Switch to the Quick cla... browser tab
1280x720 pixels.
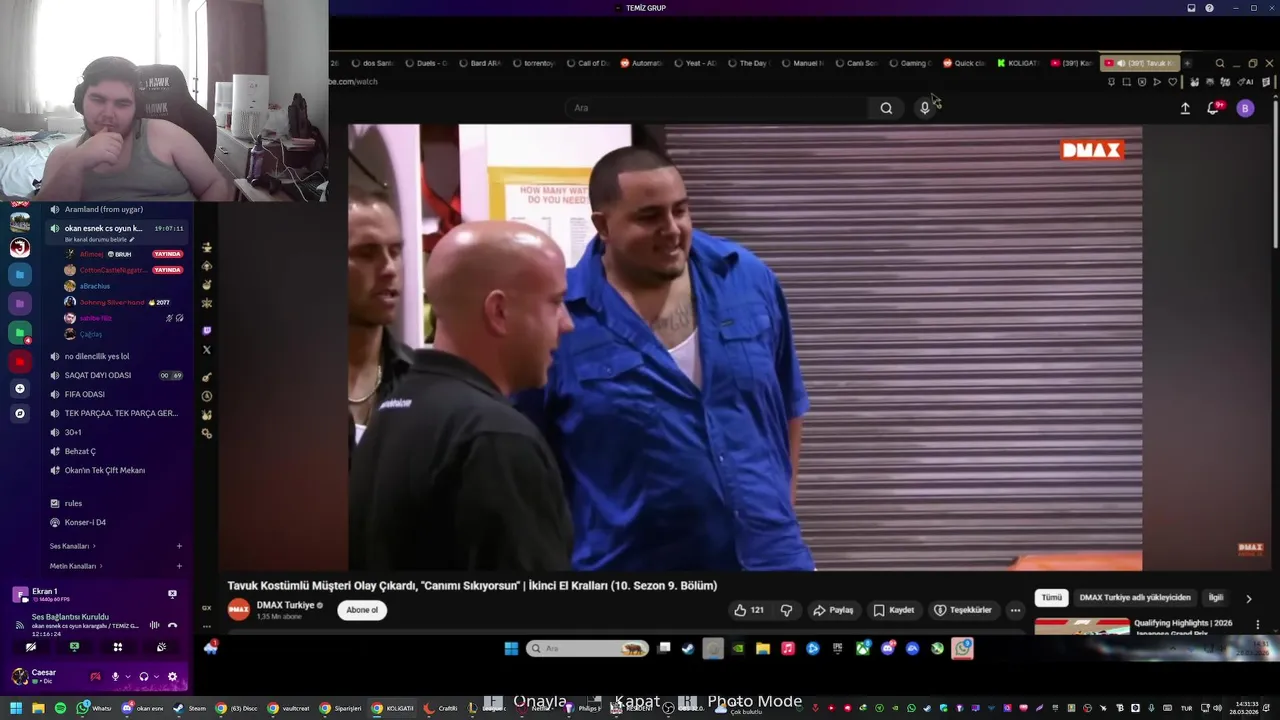pyautogui.click(x=964, y=63)
